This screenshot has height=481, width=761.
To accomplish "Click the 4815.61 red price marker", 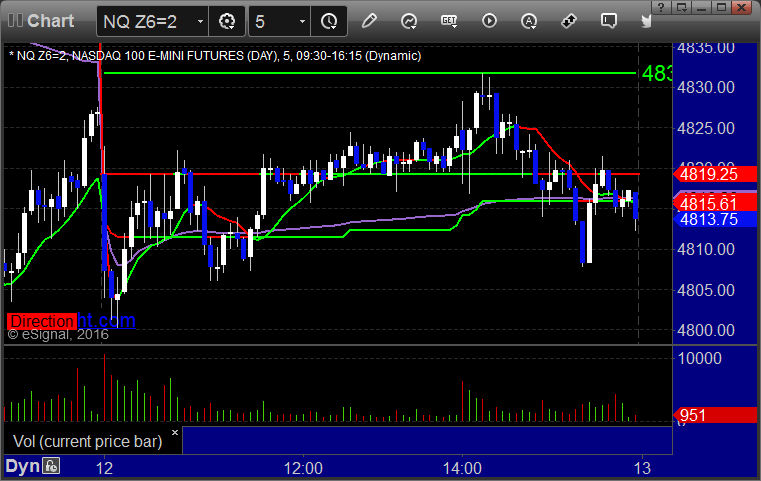I will point(715,203).
